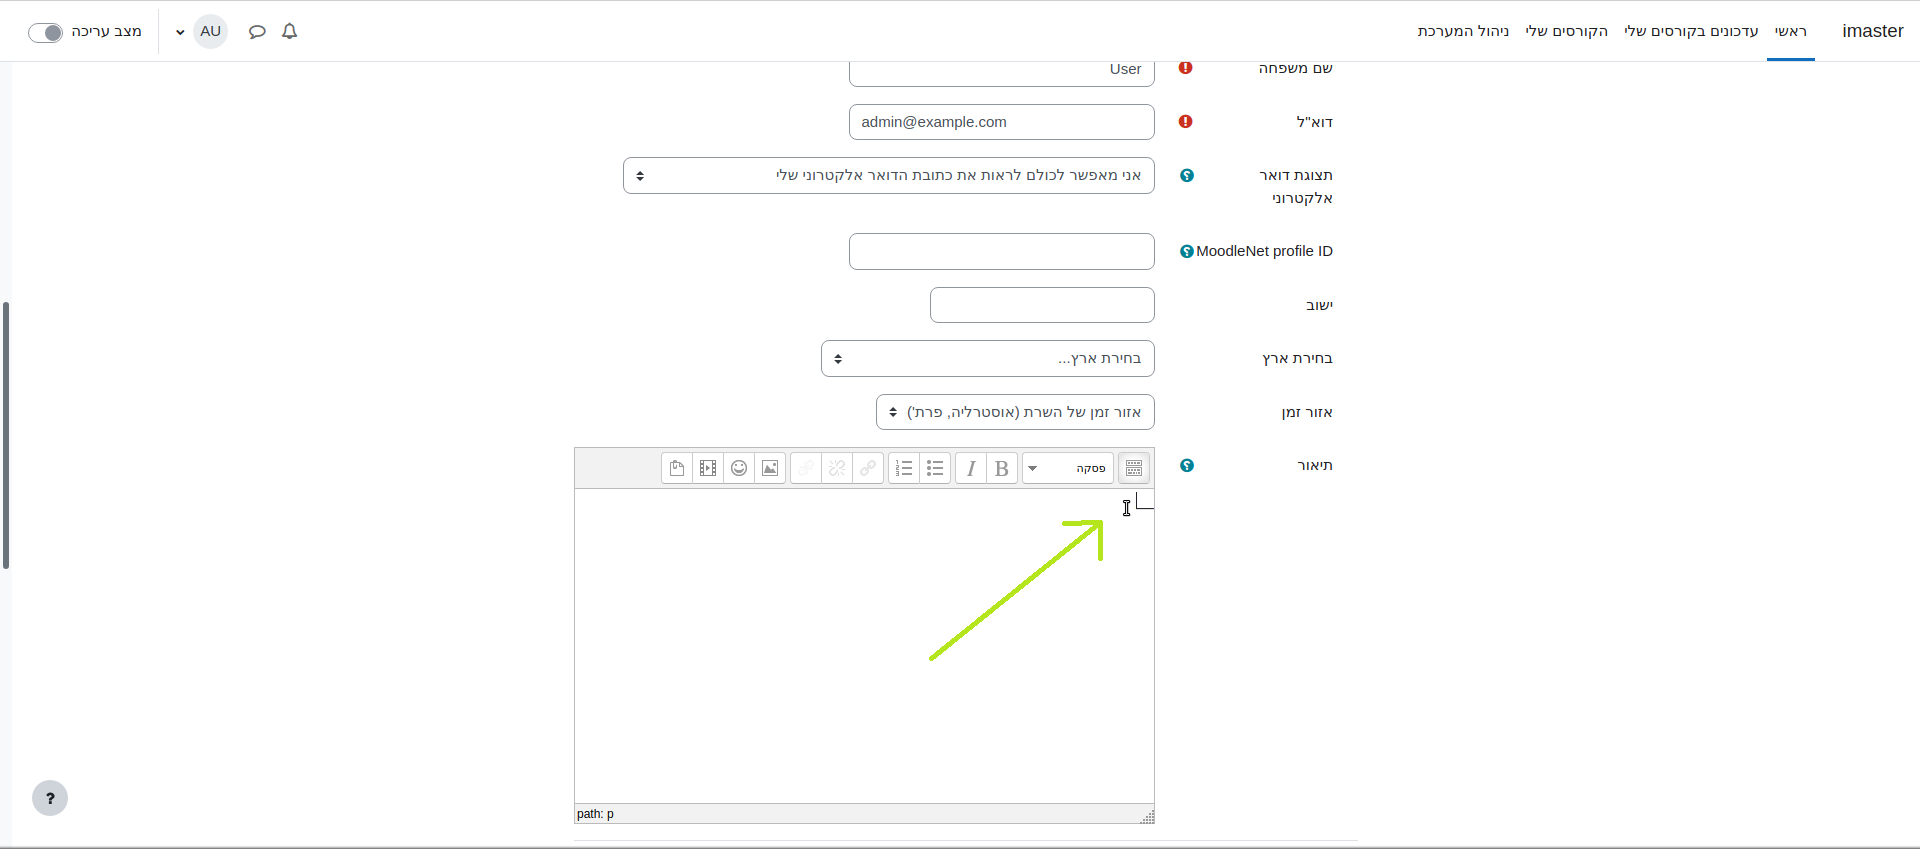Viewport: 1920px width, 849px height.
Task: Open ניהול המערכת tab
Action: [1463, 31]
